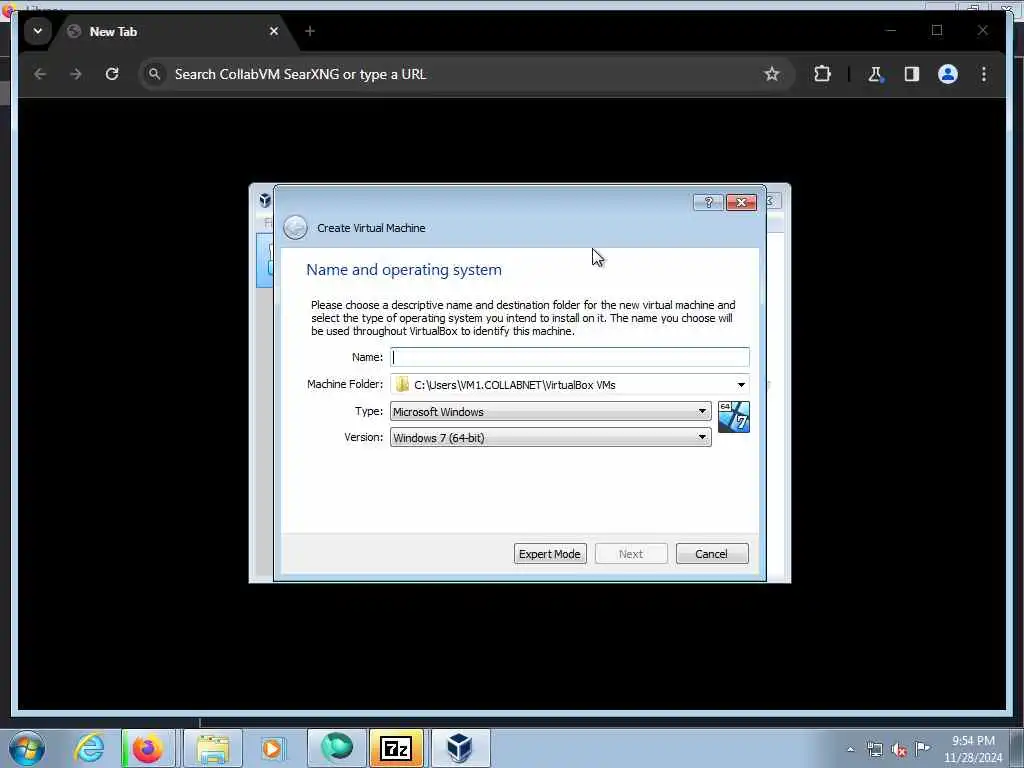Open Windows Explorer from the taskbar
This screenshot has width=1024, height=768.
[x=213, y=748]
